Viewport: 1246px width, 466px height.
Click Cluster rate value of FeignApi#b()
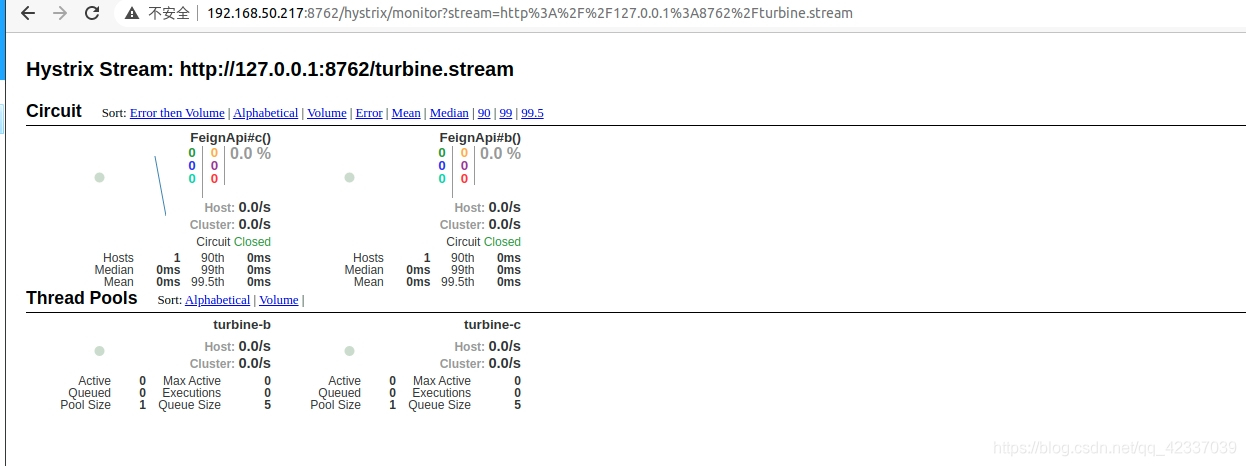coord(504,224)
